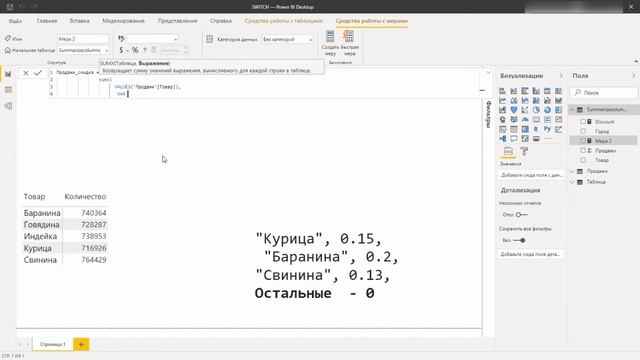Open the Представление ribbon tab
This screenshot has height=360, width=640.
tap(178, 21)
